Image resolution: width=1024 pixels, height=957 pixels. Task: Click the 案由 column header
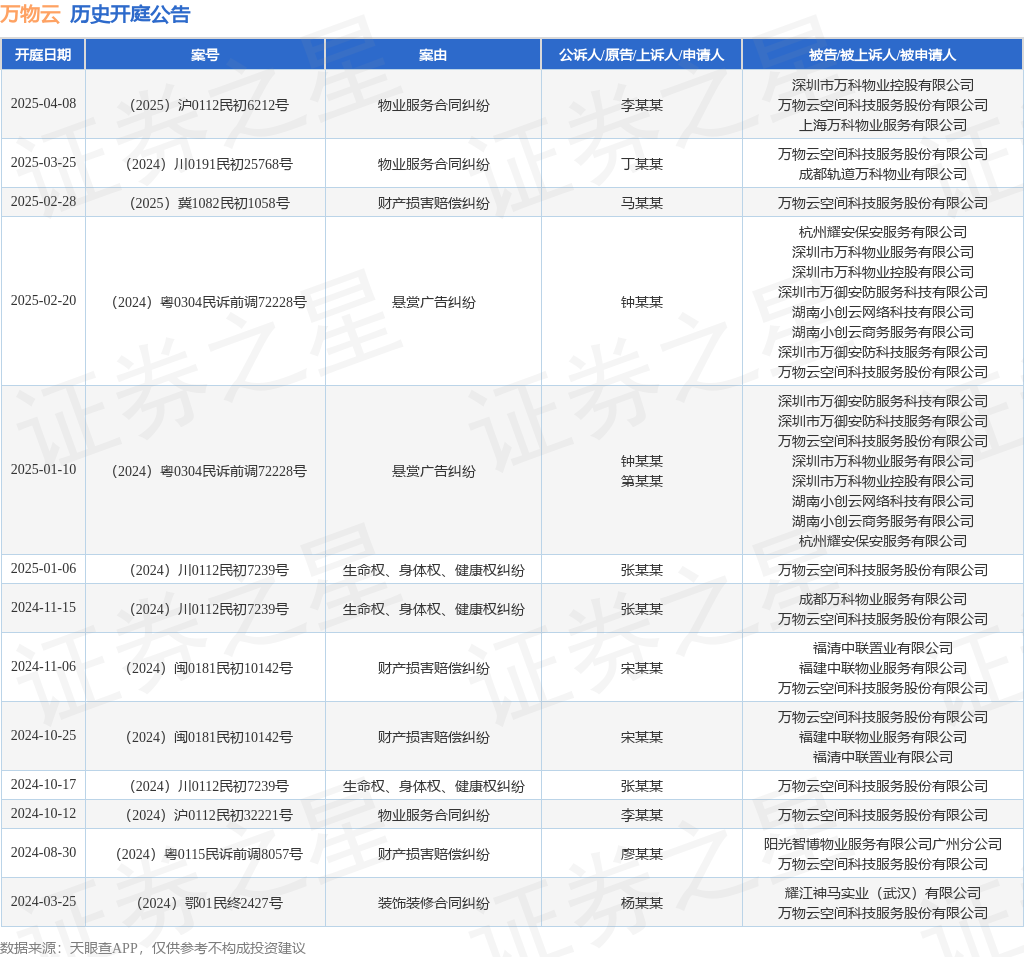click(x=433, y=55)
